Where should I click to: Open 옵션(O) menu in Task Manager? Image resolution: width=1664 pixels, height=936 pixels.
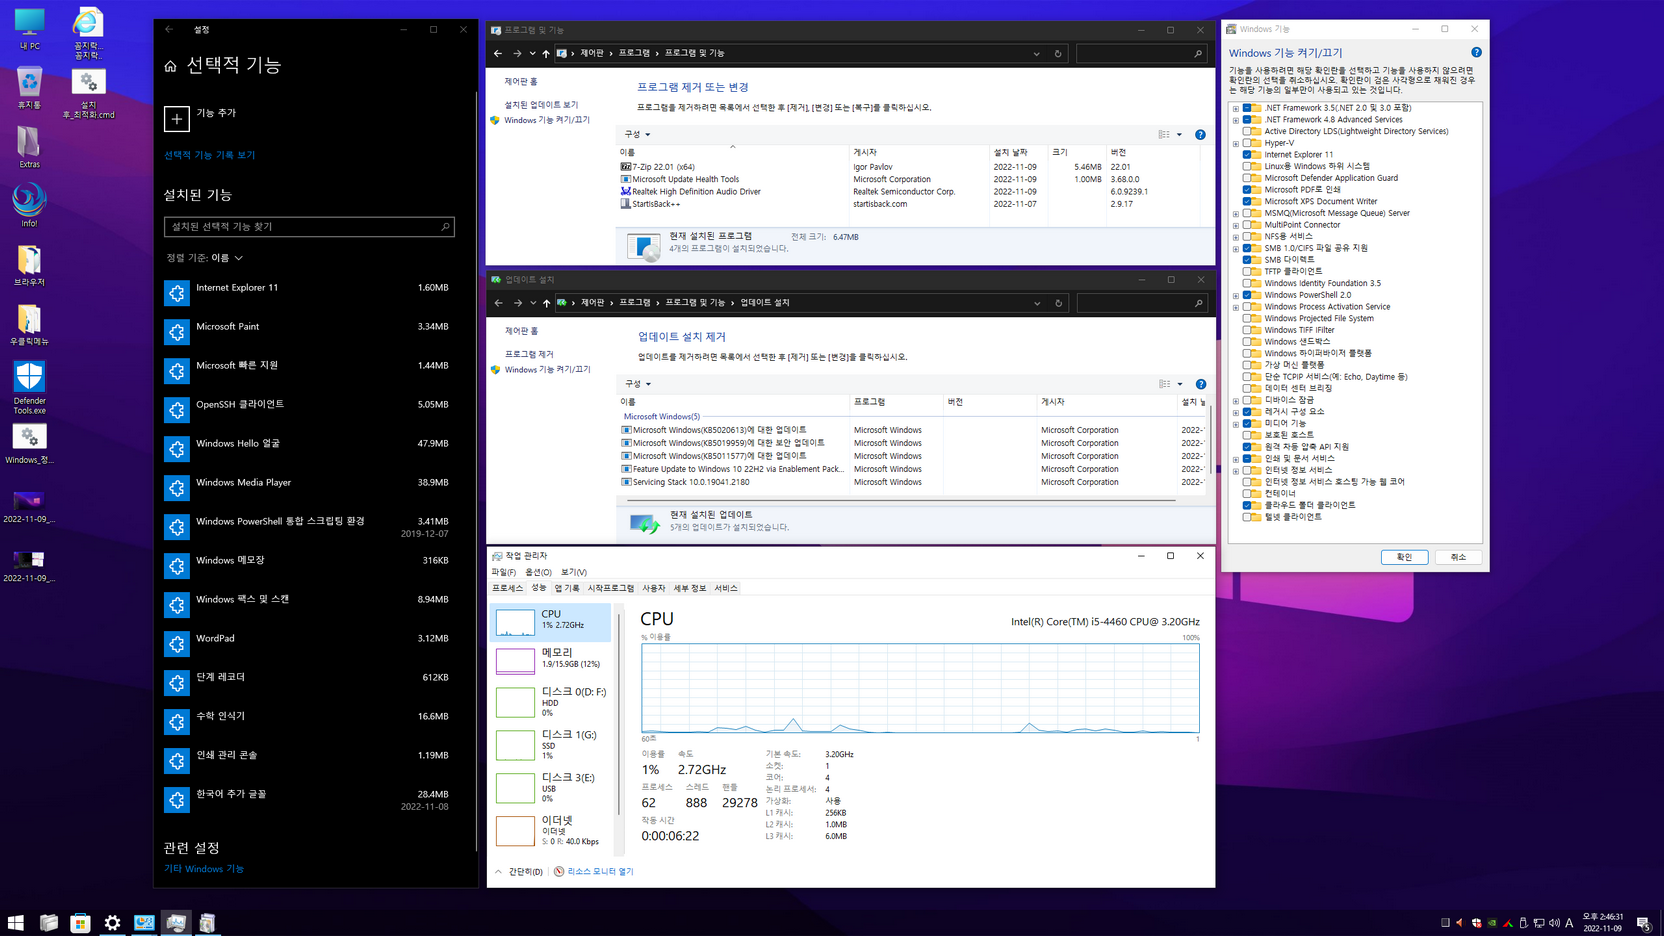coord(538,572)
